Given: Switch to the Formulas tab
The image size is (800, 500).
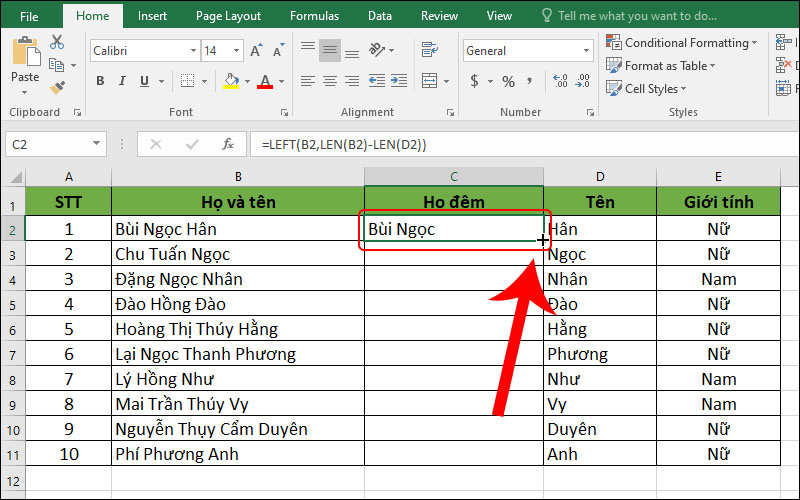Looking at the screenshot, I should click(314, 16).
